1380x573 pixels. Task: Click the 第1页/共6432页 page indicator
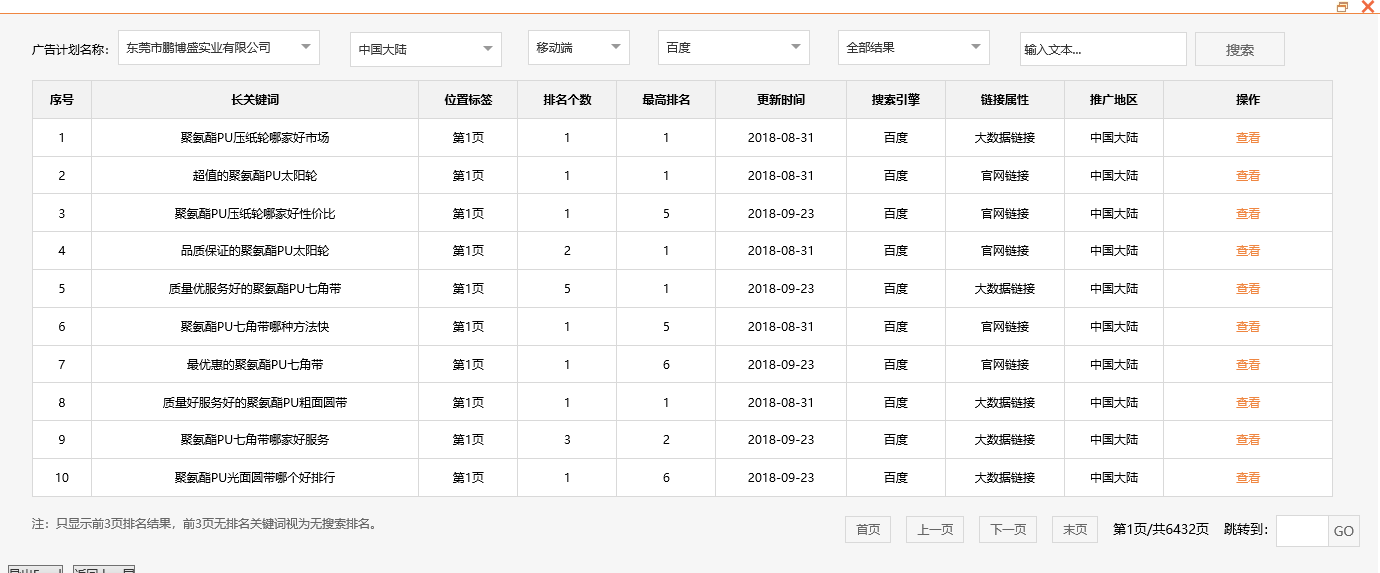[1161, 529]
